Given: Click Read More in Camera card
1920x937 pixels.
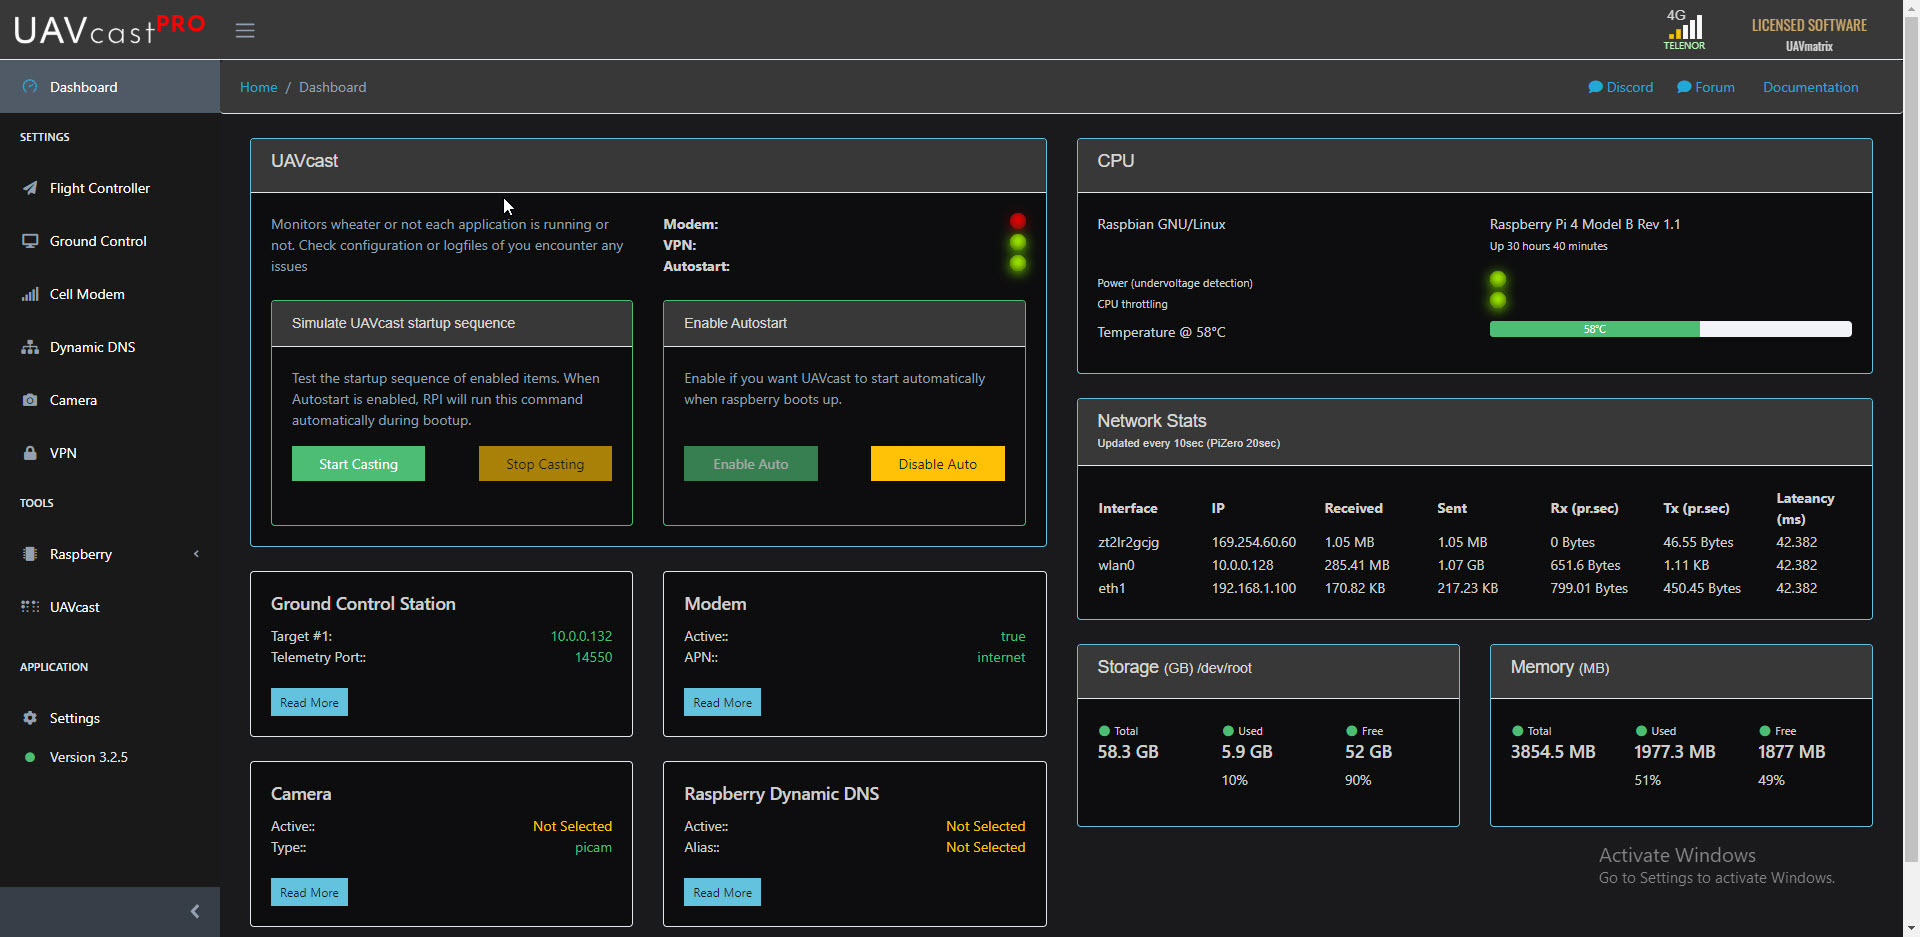Looking at the screenshot, I should (309, 892).
